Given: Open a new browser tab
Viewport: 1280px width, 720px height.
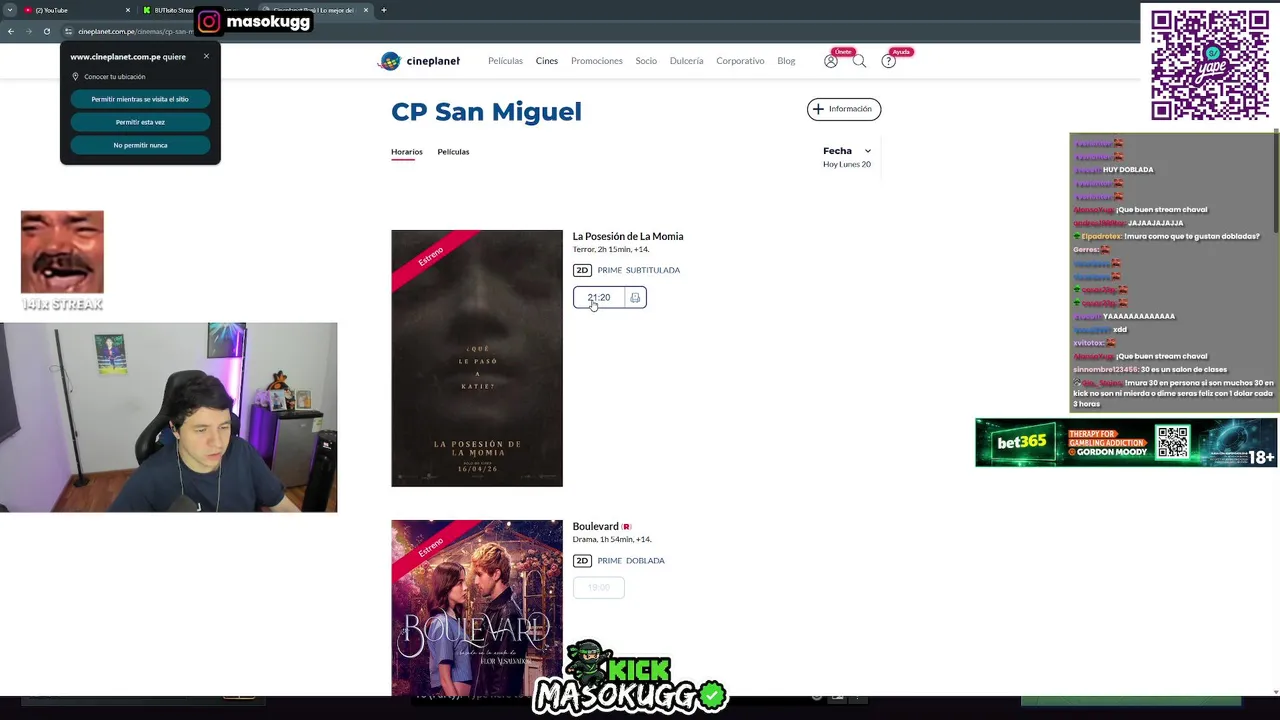Looking at the screenshot, I should [384, 10].
